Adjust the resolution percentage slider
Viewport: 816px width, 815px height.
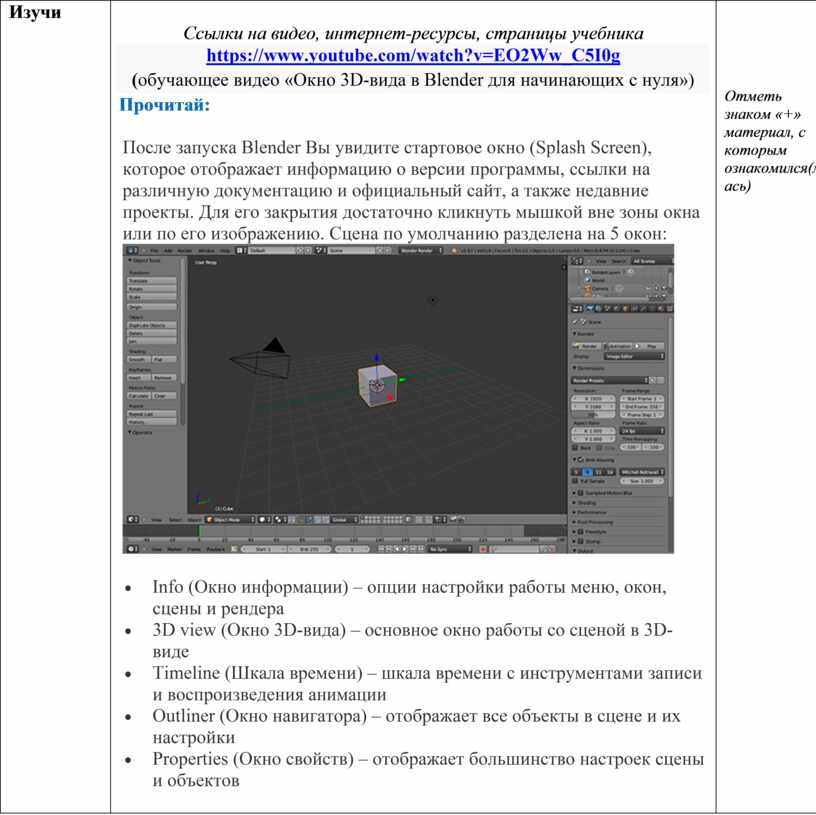tap(593, 414)
